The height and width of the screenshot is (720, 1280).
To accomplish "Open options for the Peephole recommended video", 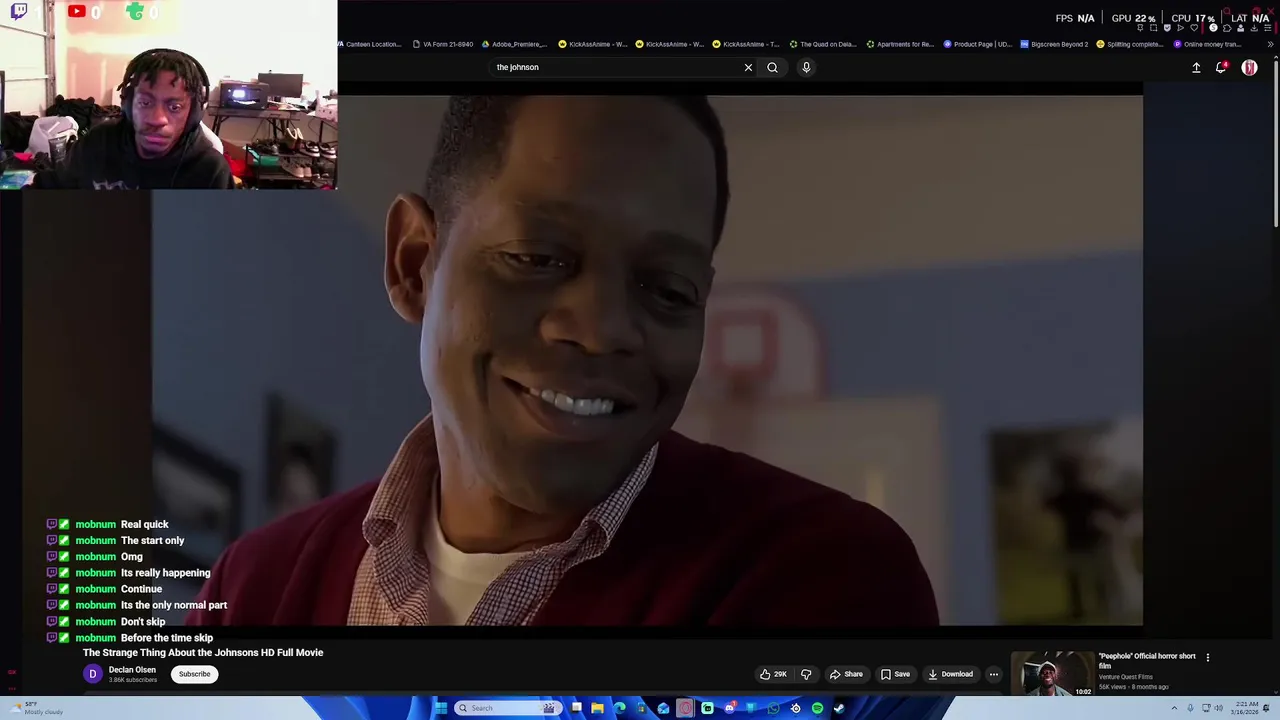I will (1207, 658).
